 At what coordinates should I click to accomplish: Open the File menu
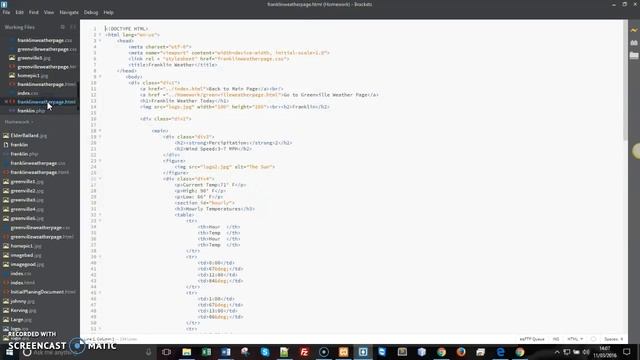(x=6, y=13)
